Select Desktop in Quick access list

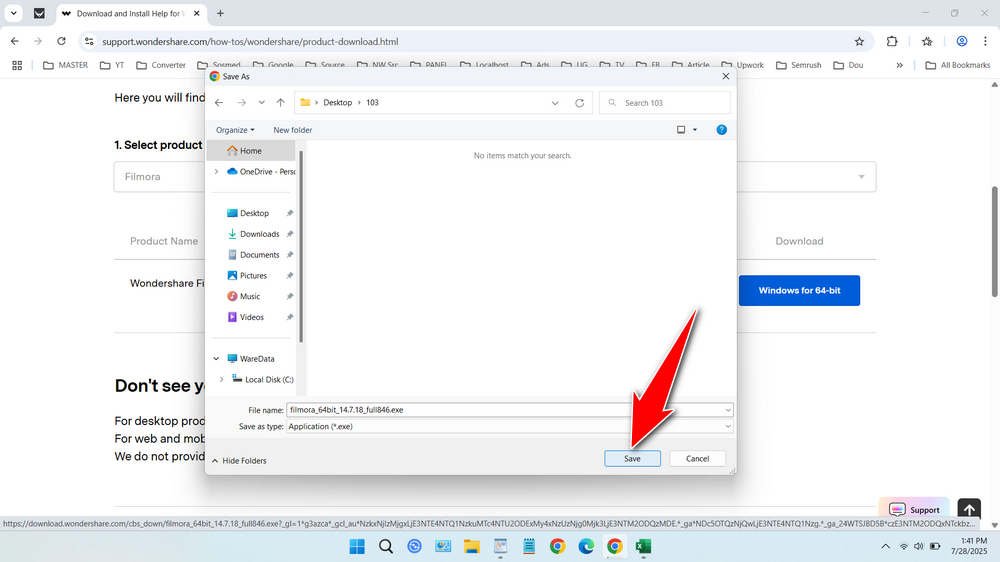click(254, 213)
